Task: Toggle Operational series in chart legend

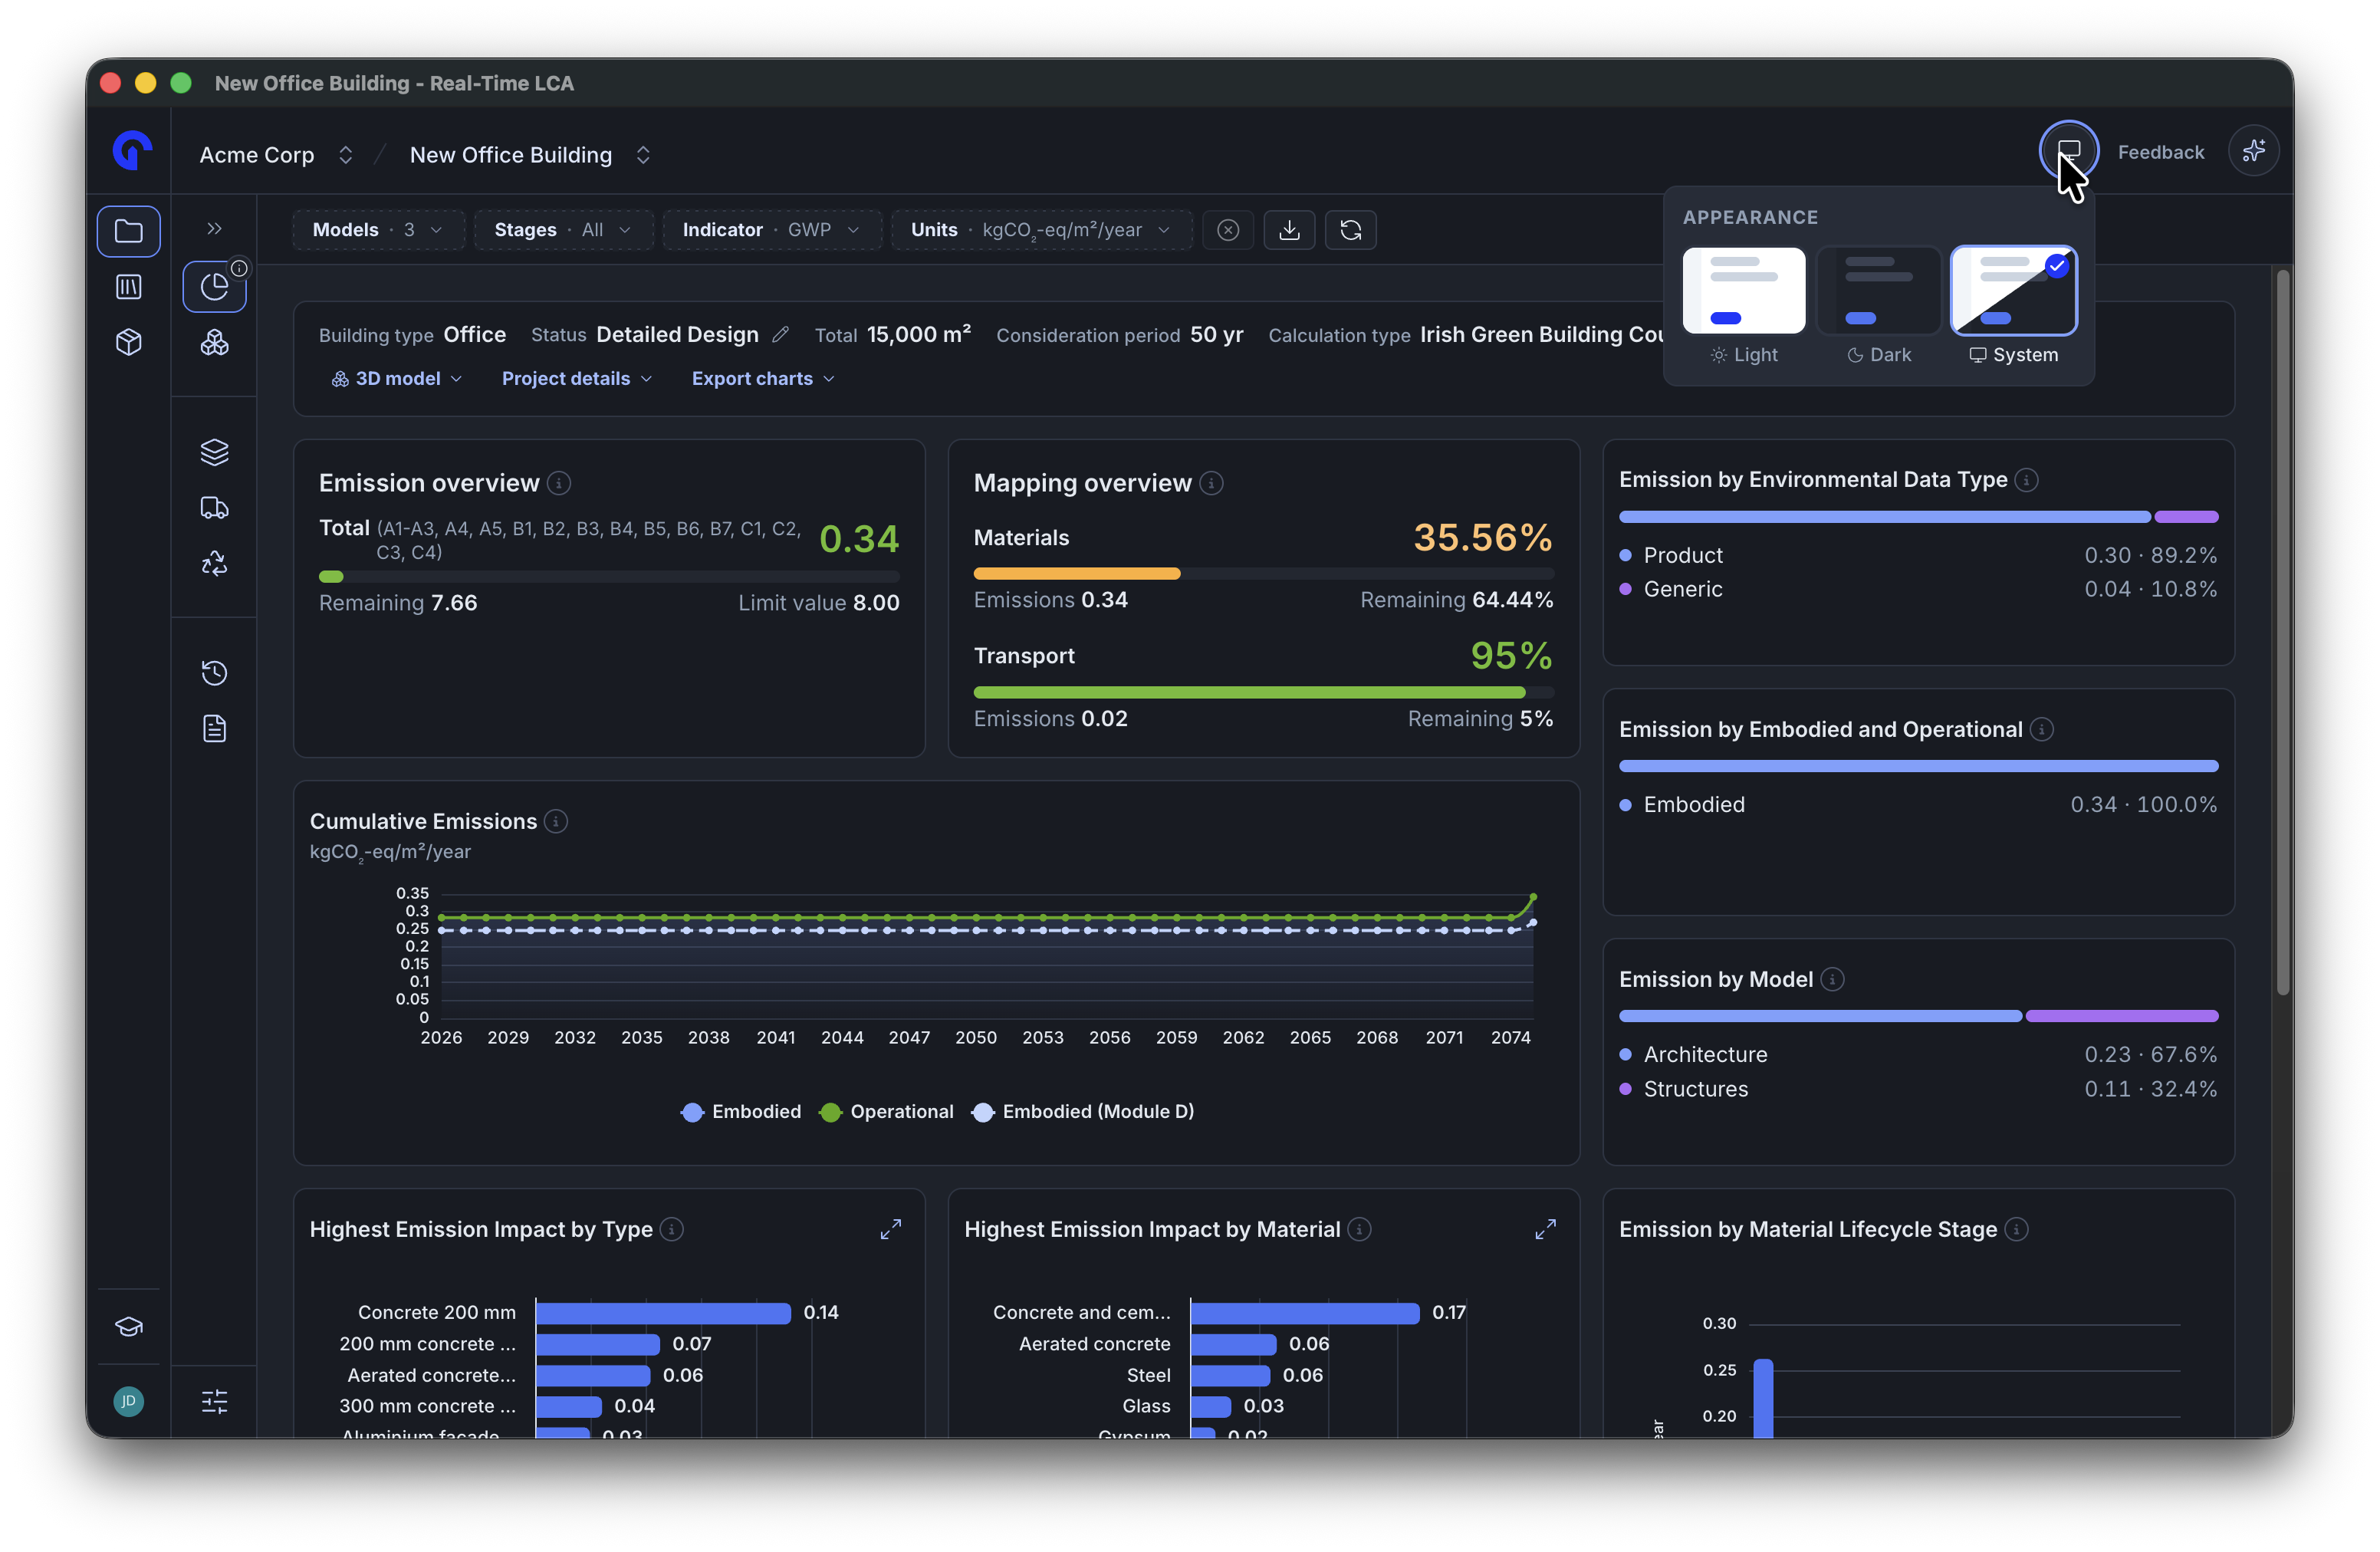Action: coord(886,1112)
